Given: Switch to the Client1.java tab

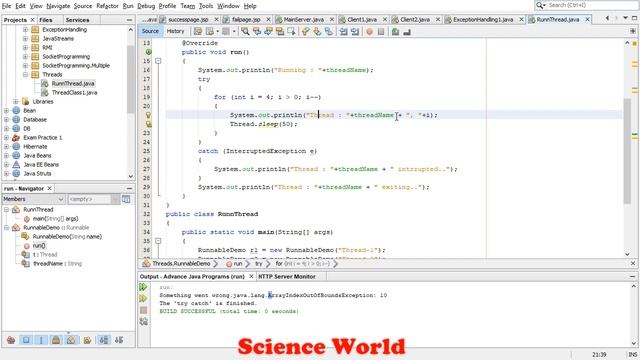Looking at the screenshot, I should point(362,20).
